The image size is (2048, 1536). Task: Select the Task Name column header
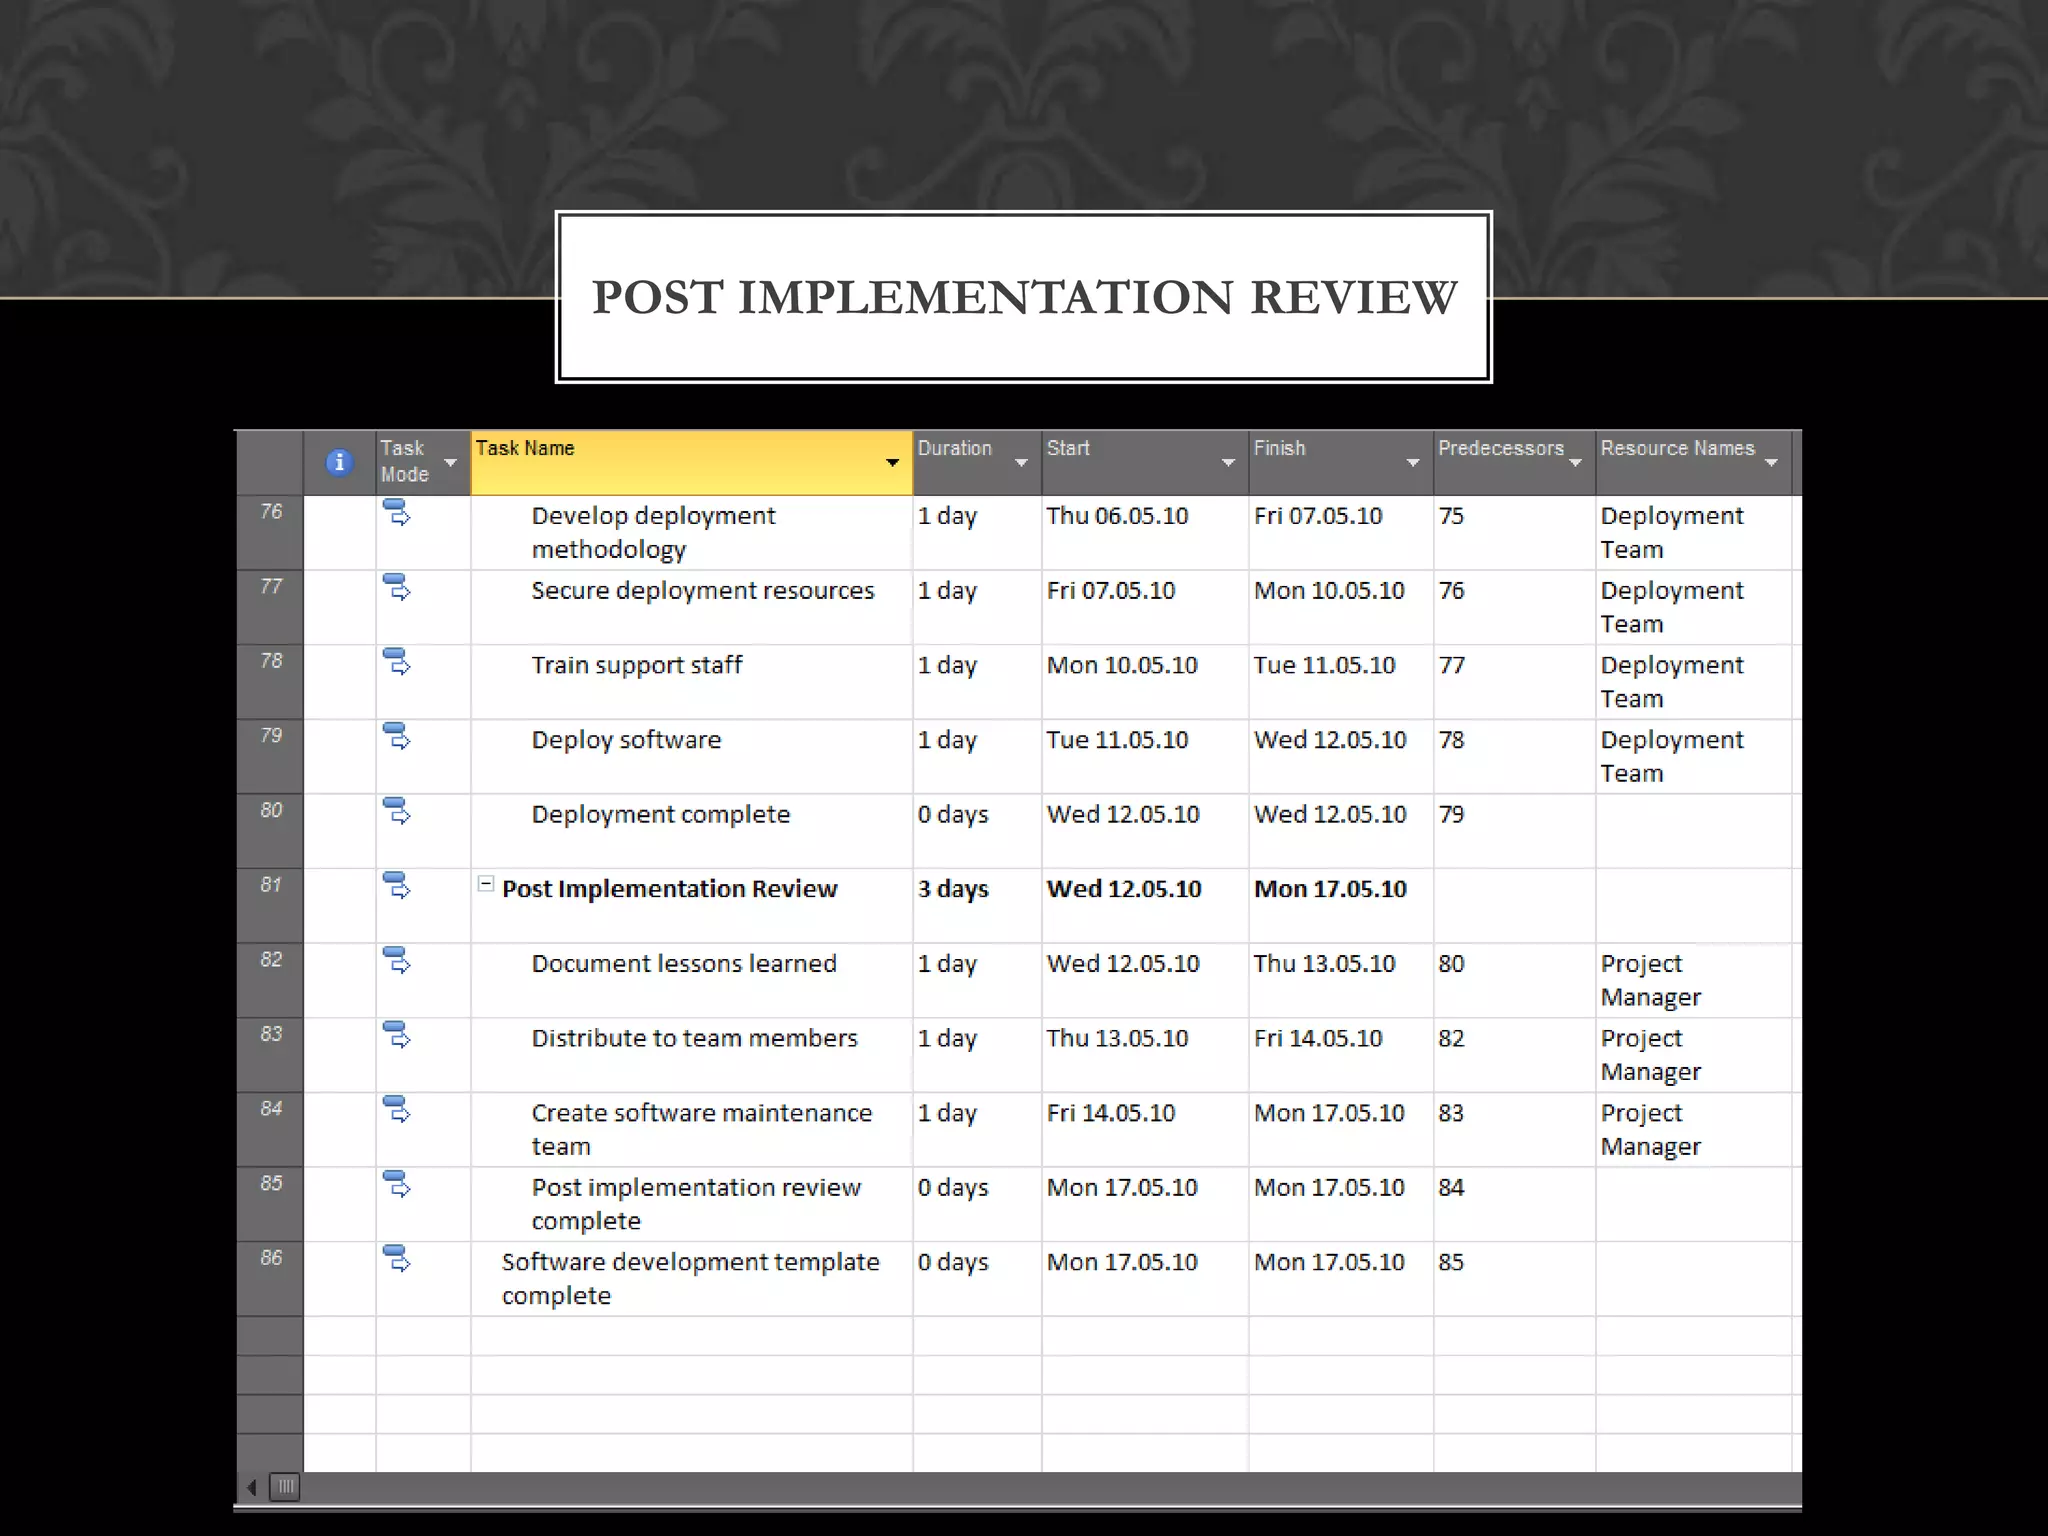coord(691,463)
